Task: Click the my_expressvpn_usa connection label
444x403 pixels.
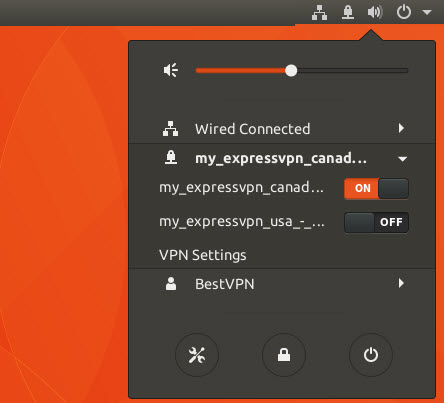Action: pyautogui.click(x=242, y=222)
